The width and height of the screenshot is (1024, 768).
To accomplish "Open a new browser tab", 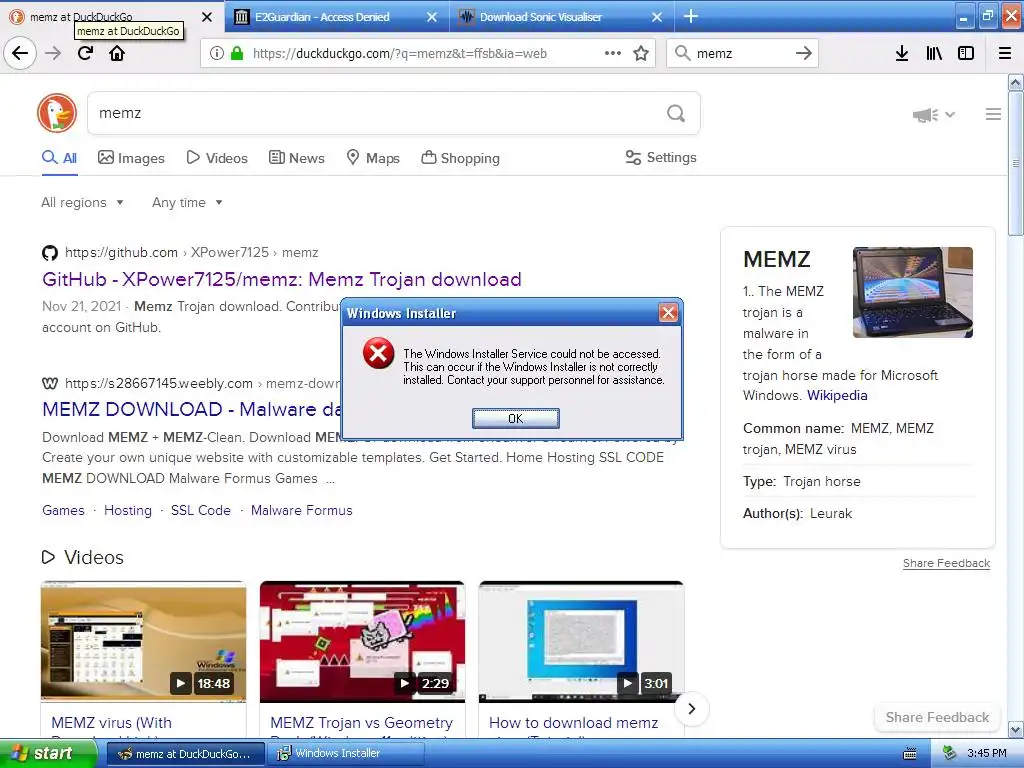I will [691, 16].
